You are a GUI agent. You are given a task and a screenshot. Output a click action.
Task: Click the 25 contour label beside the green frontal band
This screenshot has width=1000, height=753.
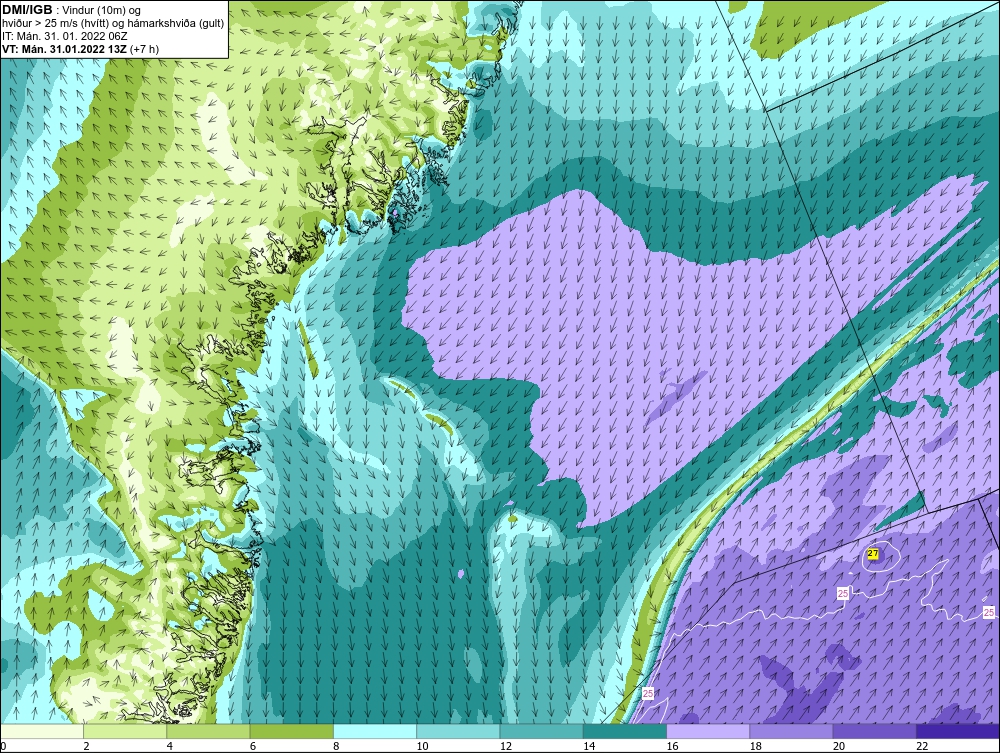648,694
